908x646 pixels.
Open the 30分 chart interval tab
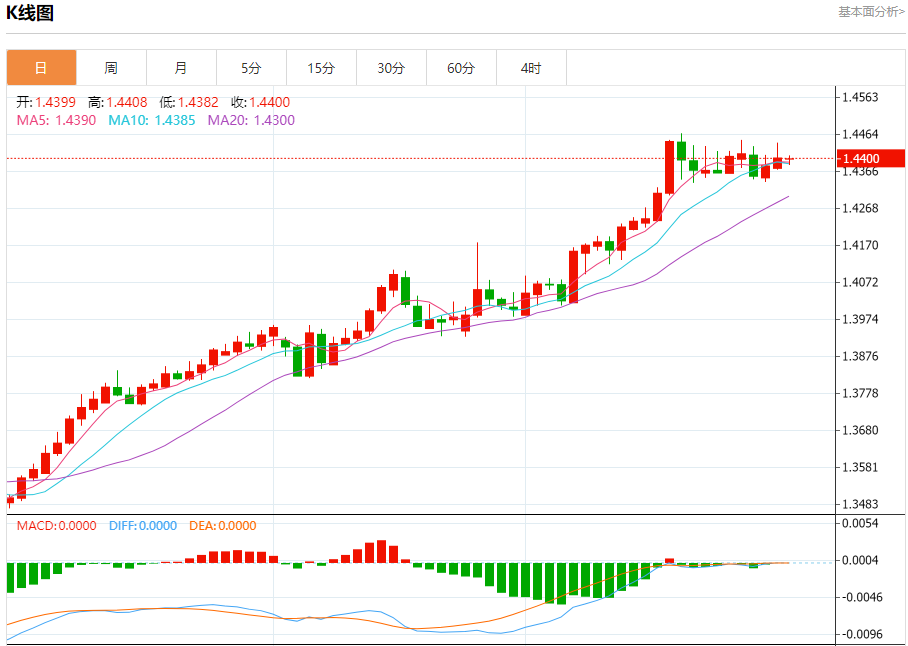(x=391, y=68)
